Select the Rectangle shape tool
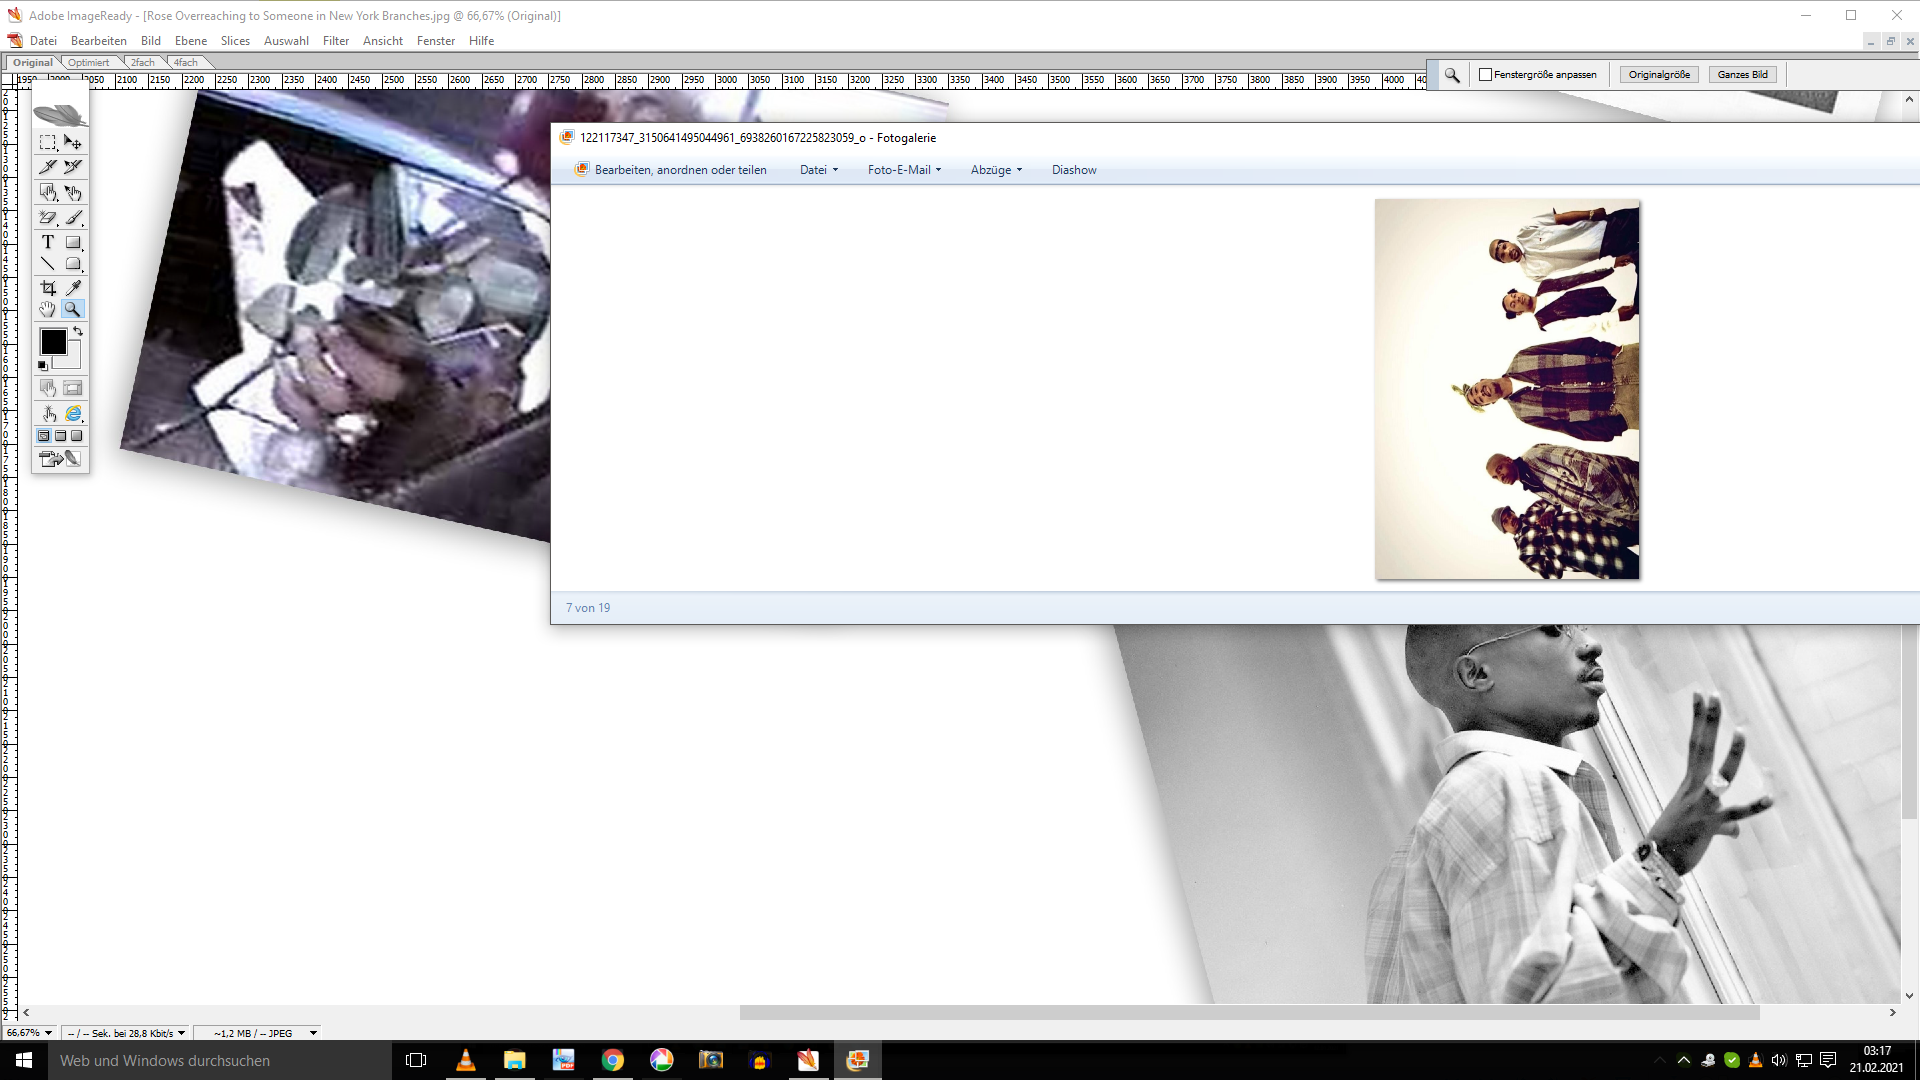Image resolution: width=1920 pixels, height=1080 pixels. click(x=73, y=242)
